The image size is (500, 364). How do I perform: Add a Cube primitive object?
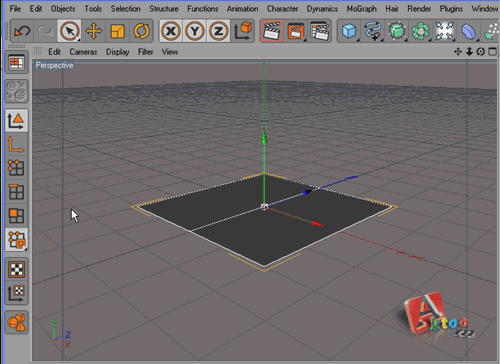349,31
